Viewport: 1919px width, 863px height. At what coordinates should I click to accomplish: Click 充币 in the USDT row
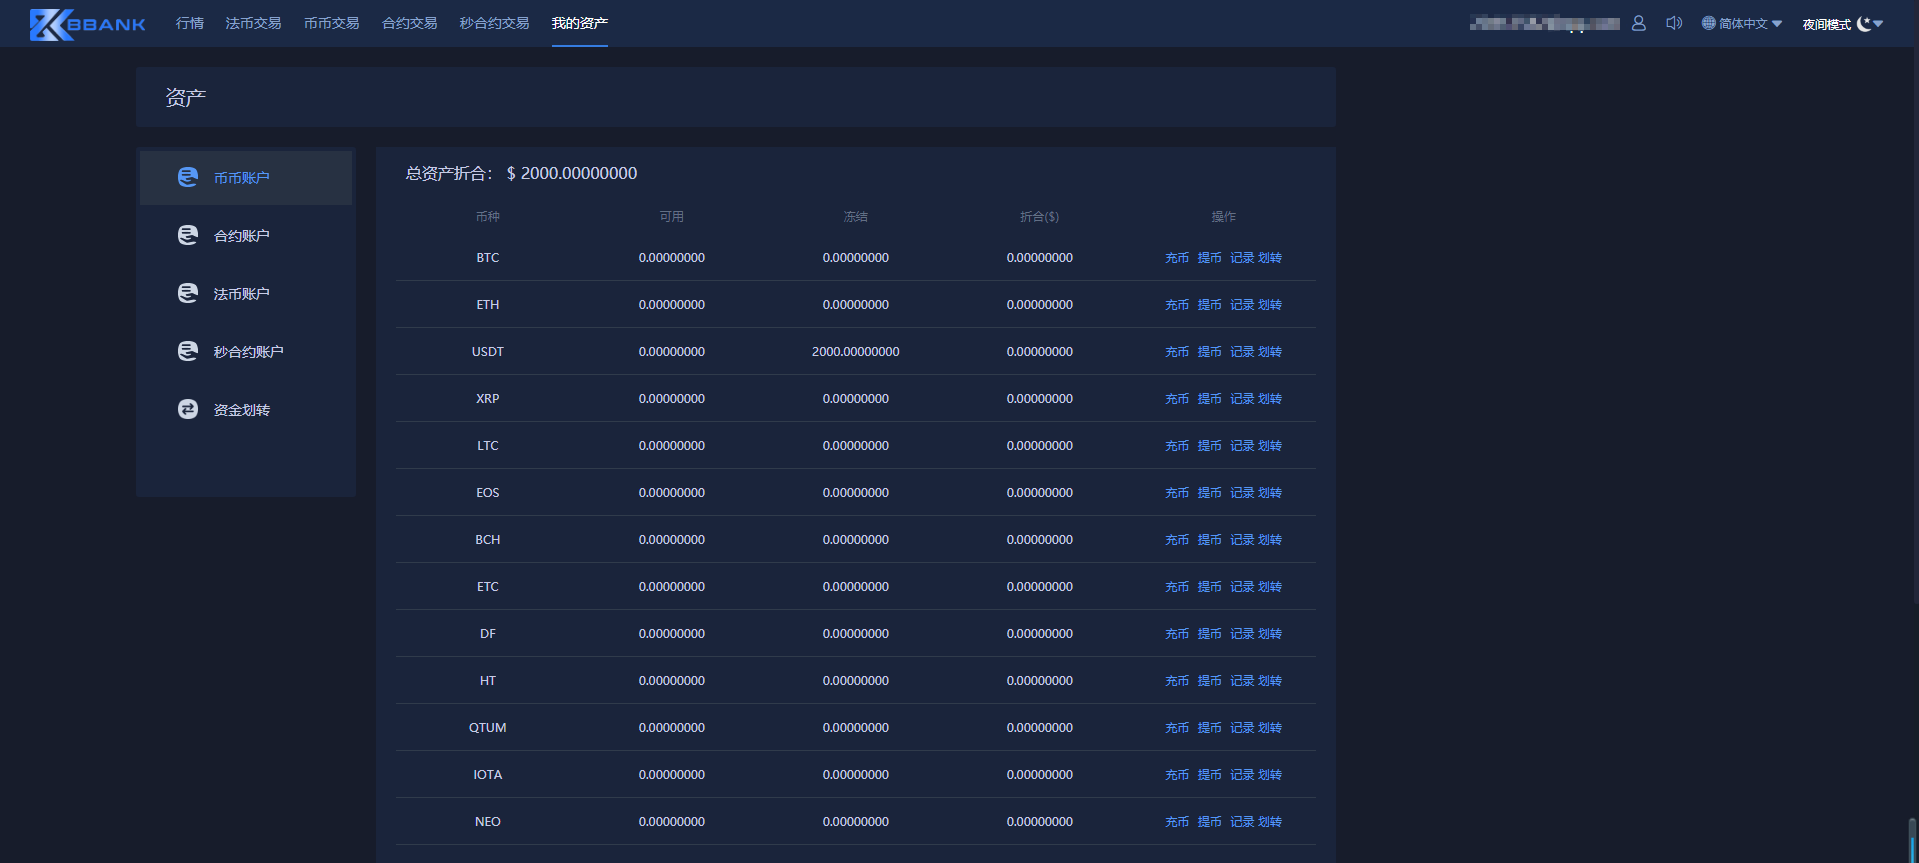coord(1177,352)
